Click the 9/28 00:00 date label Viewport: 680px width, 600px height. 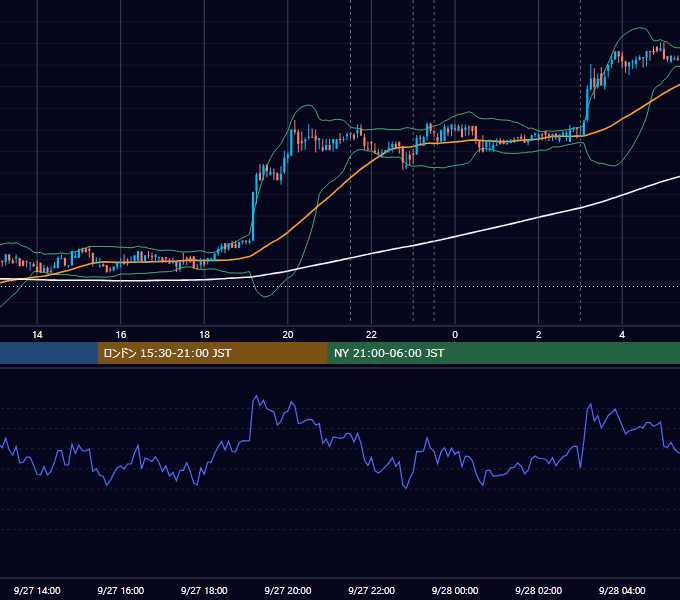point(455,590)
